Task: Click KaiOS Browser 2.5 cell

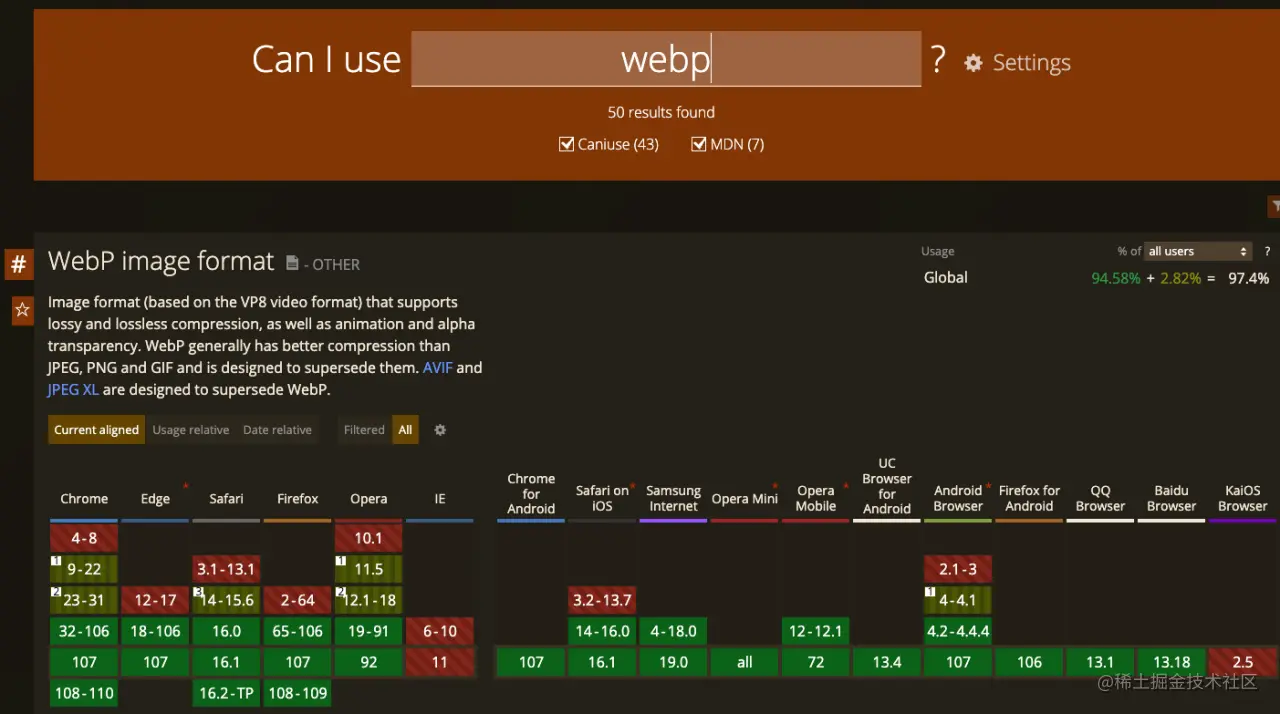Action: (x=1243, y=662)
